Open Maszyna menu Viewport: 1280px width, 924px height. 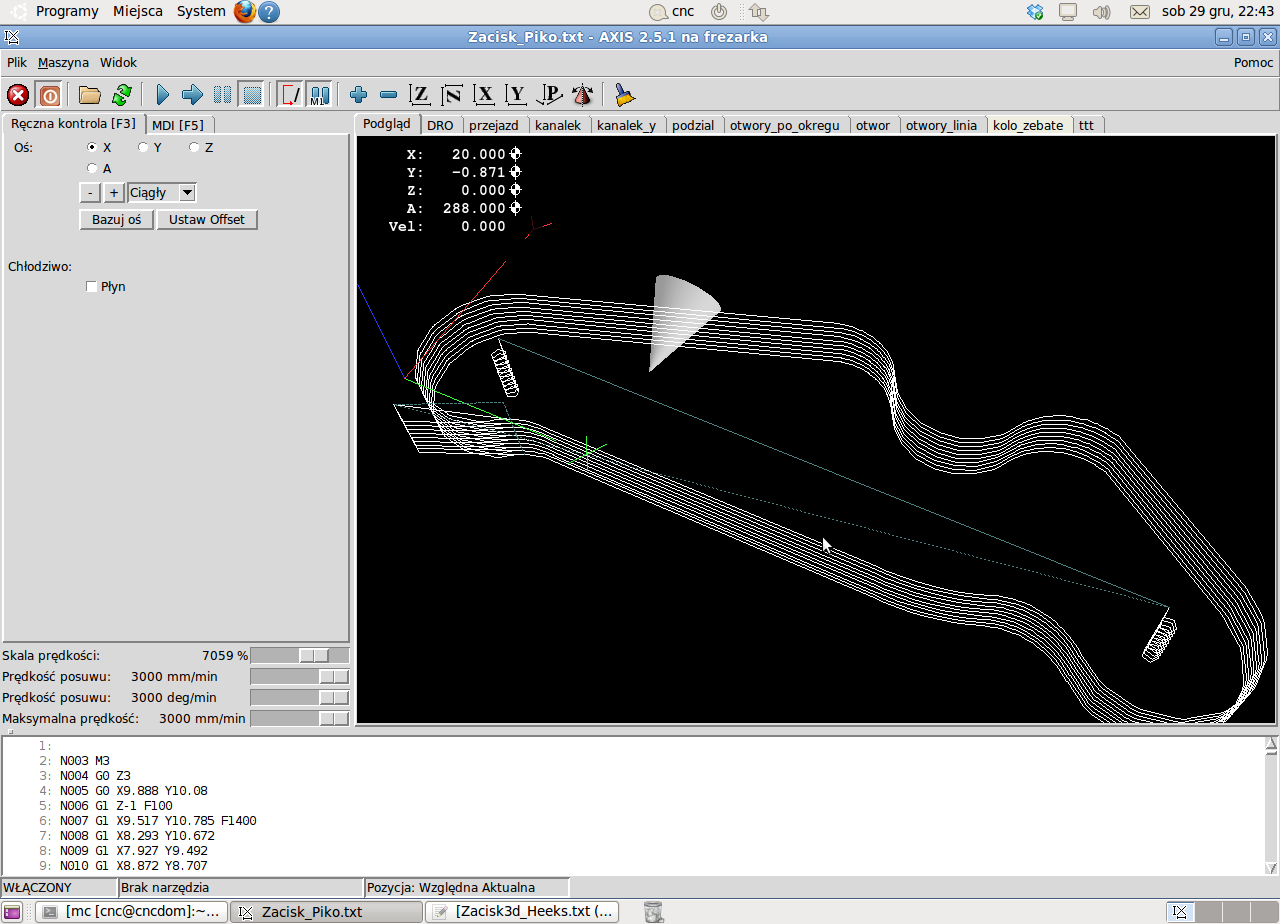click(63, 62)
